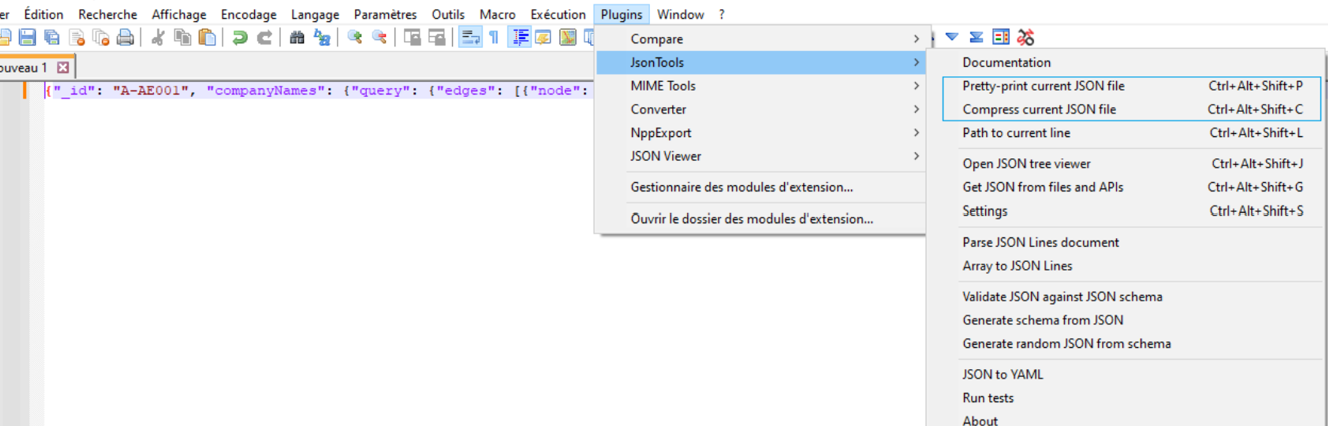Click the green Undo arrow icon
1328x426 pixels.
coord(240,38)
